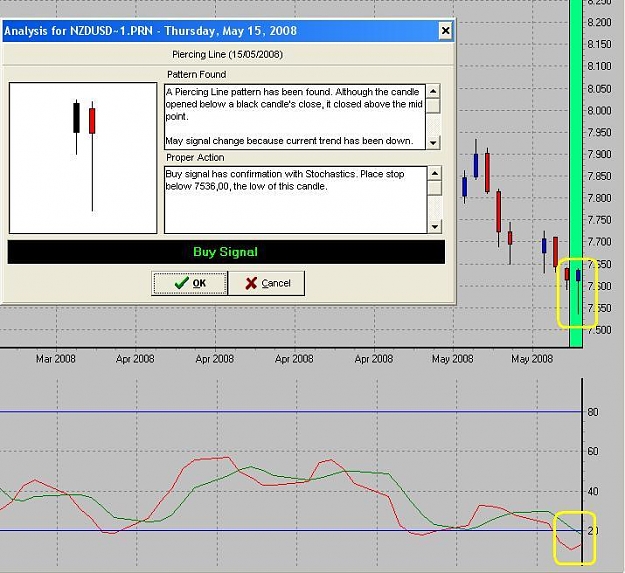Viewport: 625px width, 573px height.
Task: Click the Cancel button with red X
Action: (267, 283)
